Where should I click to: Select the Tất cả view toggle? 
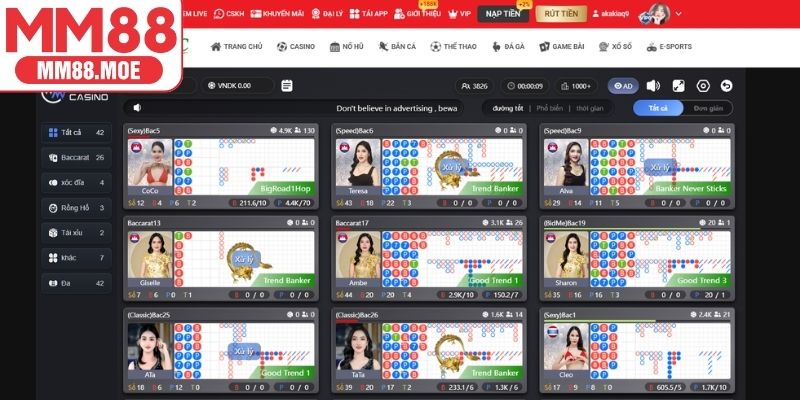point(659,108)
